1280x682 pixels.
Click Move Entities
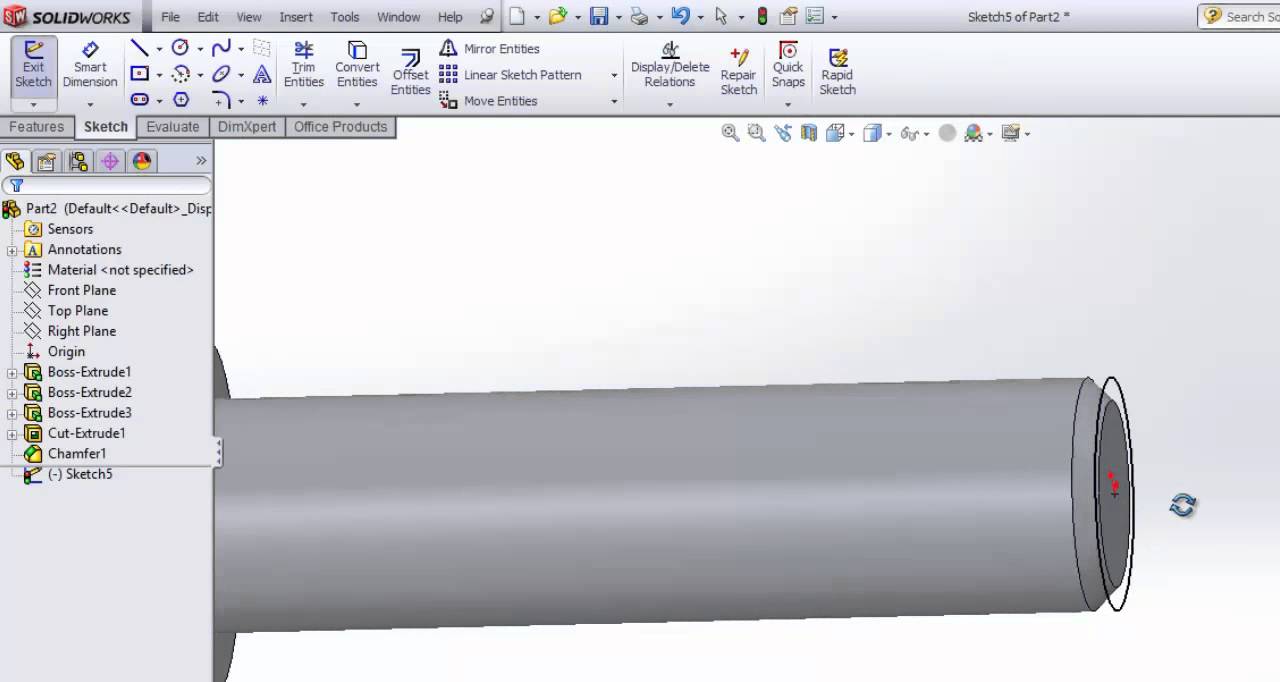click(x=488, y=100)
